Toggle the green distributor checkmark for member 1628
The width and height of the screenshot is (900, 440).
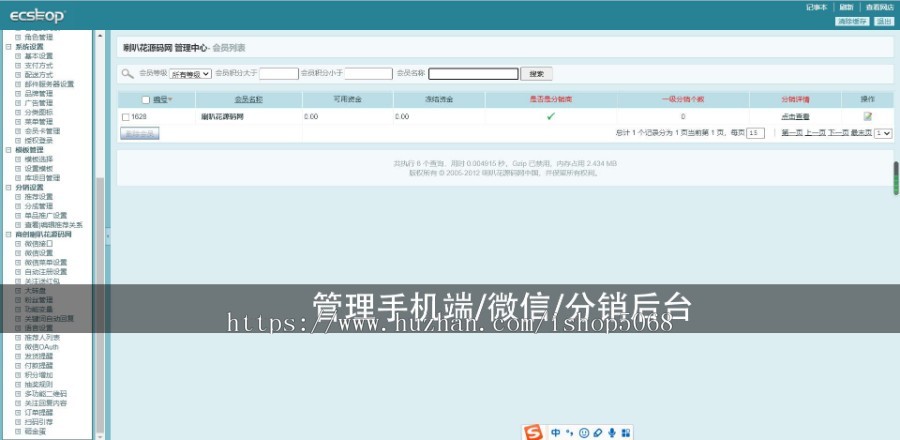[550, 116]
